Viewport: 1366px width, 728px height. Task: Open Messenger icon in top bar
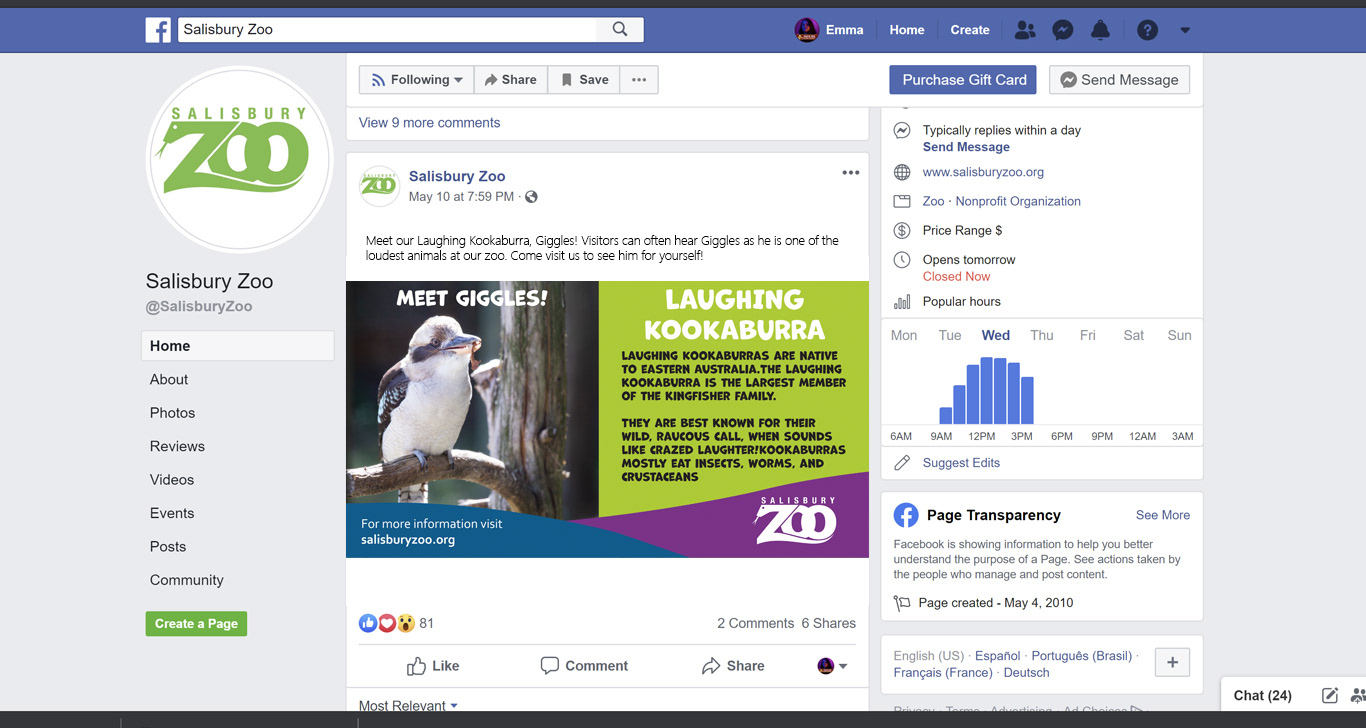point(1063,30)
